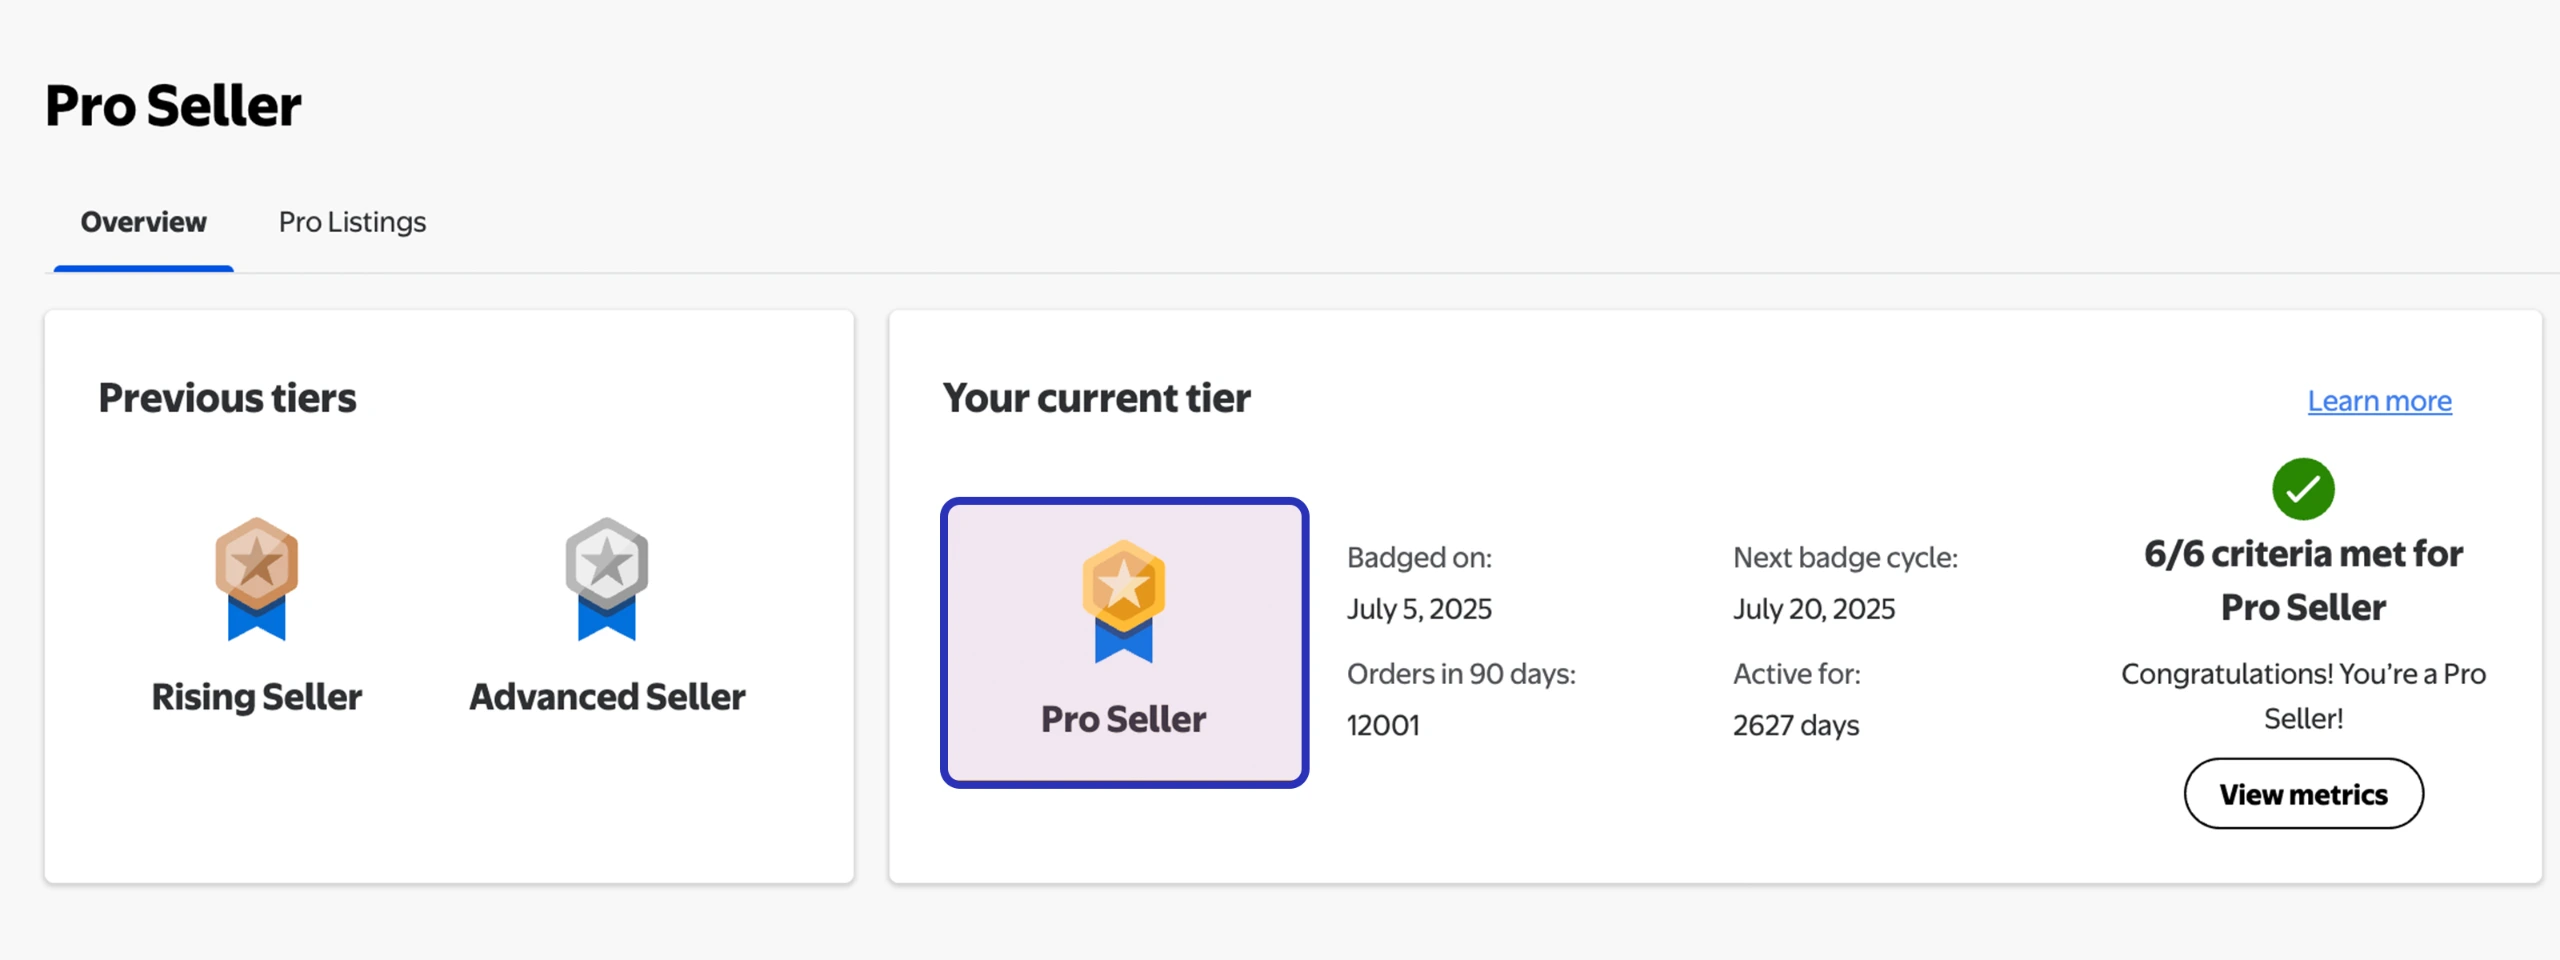
Task: Click the next badge cycle date July 20, 2025
Action: (x=1814, y=609)
